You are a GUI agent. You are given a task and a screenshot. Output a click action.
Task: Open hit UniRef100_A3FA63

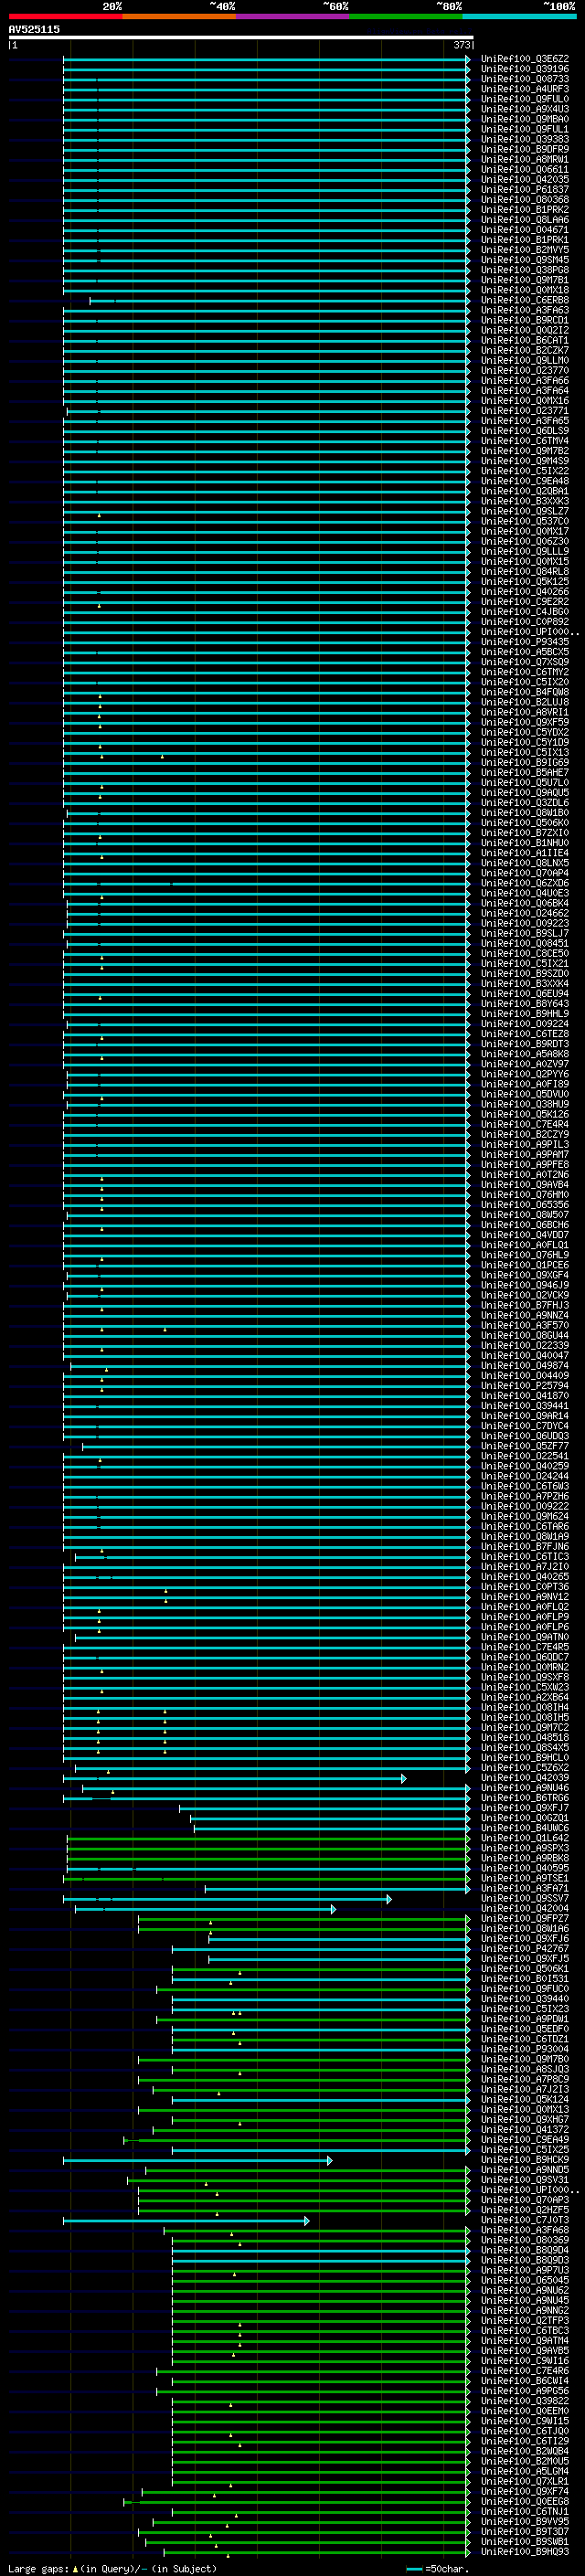[525, 310]
